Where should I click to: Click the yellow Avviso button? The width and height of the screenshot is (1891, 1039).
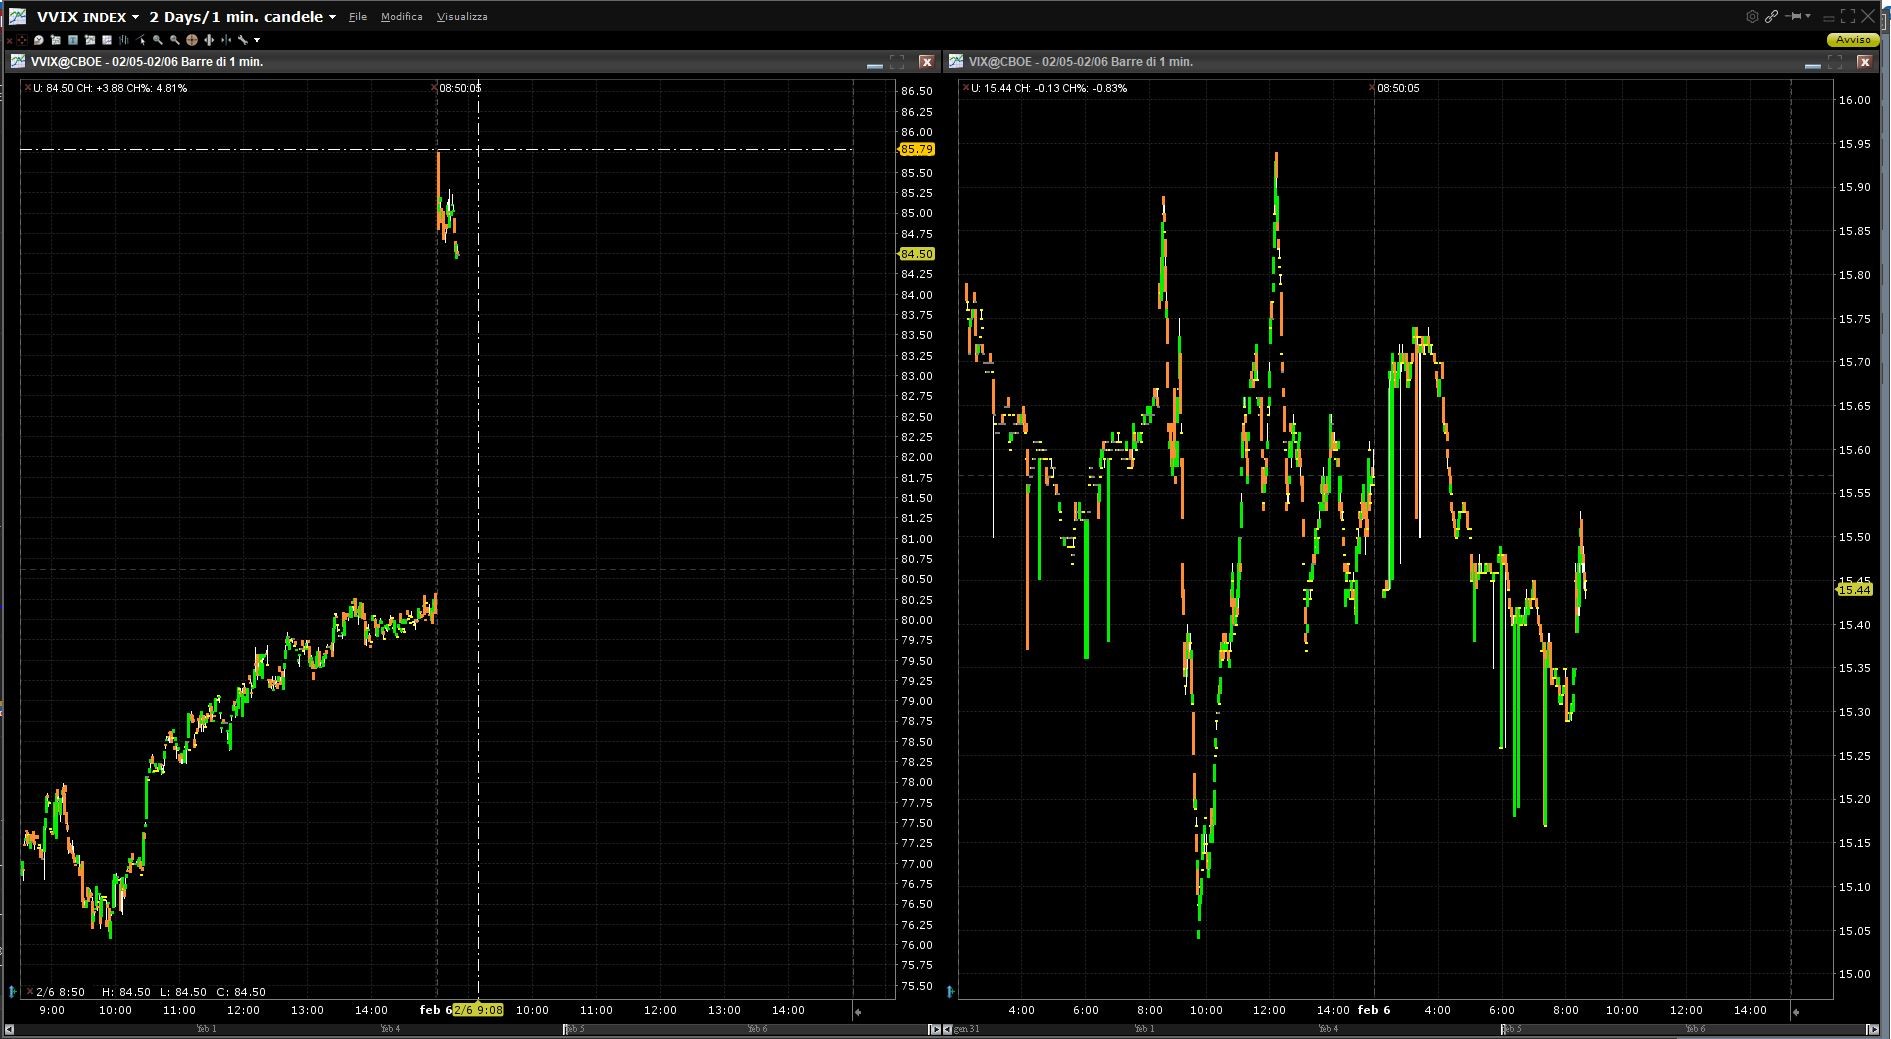click(1853, 40)
